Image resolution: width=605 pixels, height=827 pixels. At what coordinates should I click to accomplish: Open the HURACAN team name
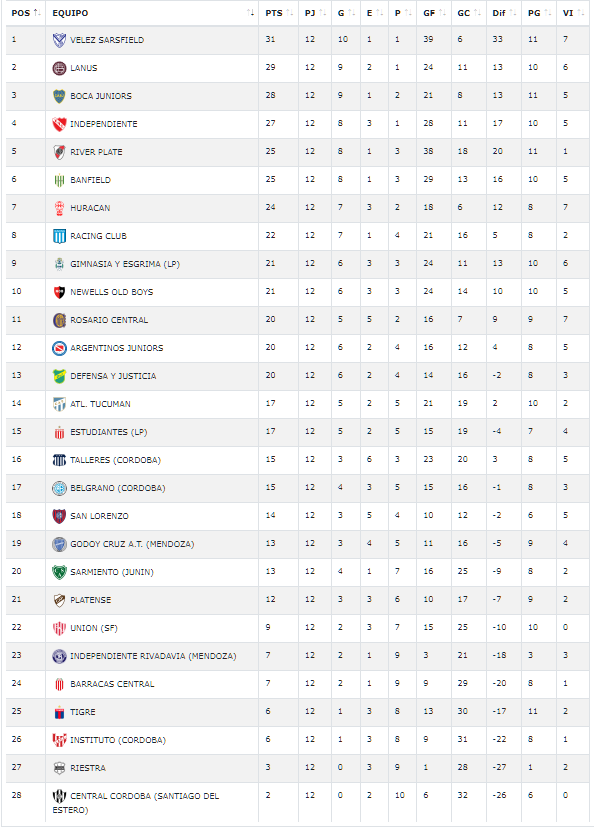tap(90, 208)
